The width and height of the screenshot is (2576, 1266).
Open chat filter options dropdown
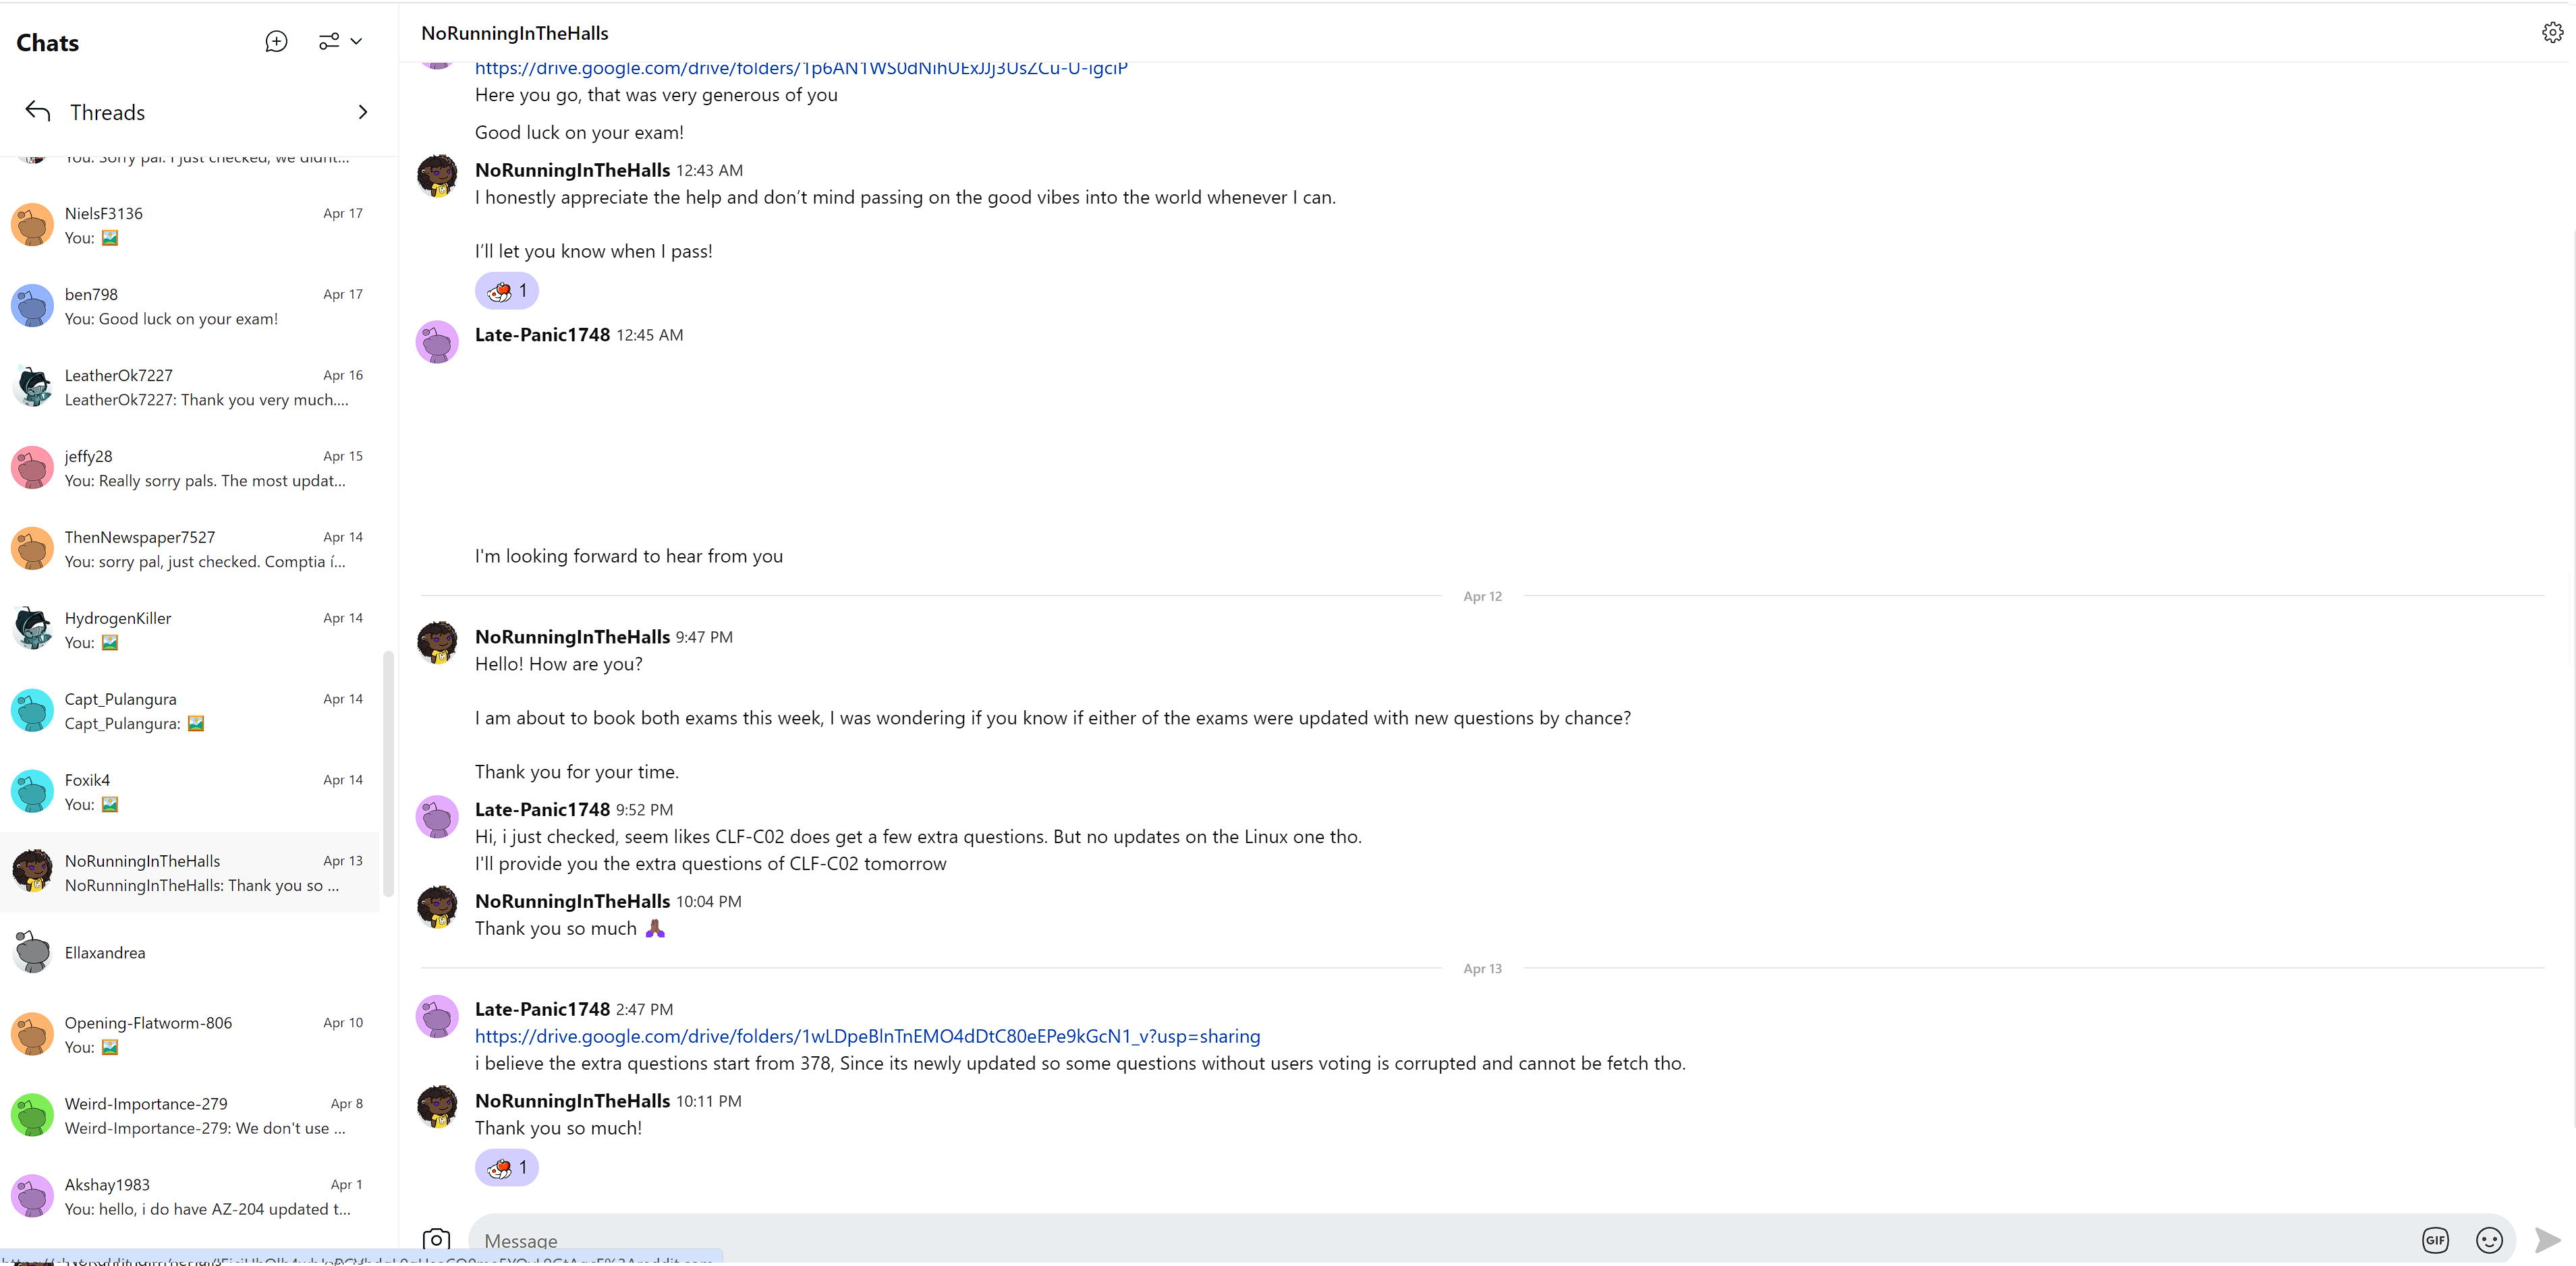click(340, 41)
